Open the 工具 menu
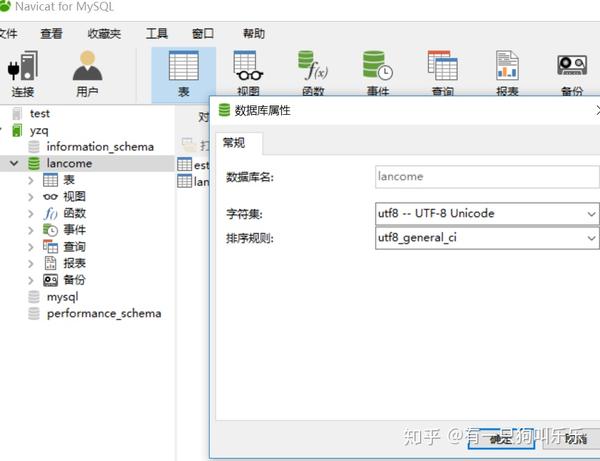 (x=157, y=34)
